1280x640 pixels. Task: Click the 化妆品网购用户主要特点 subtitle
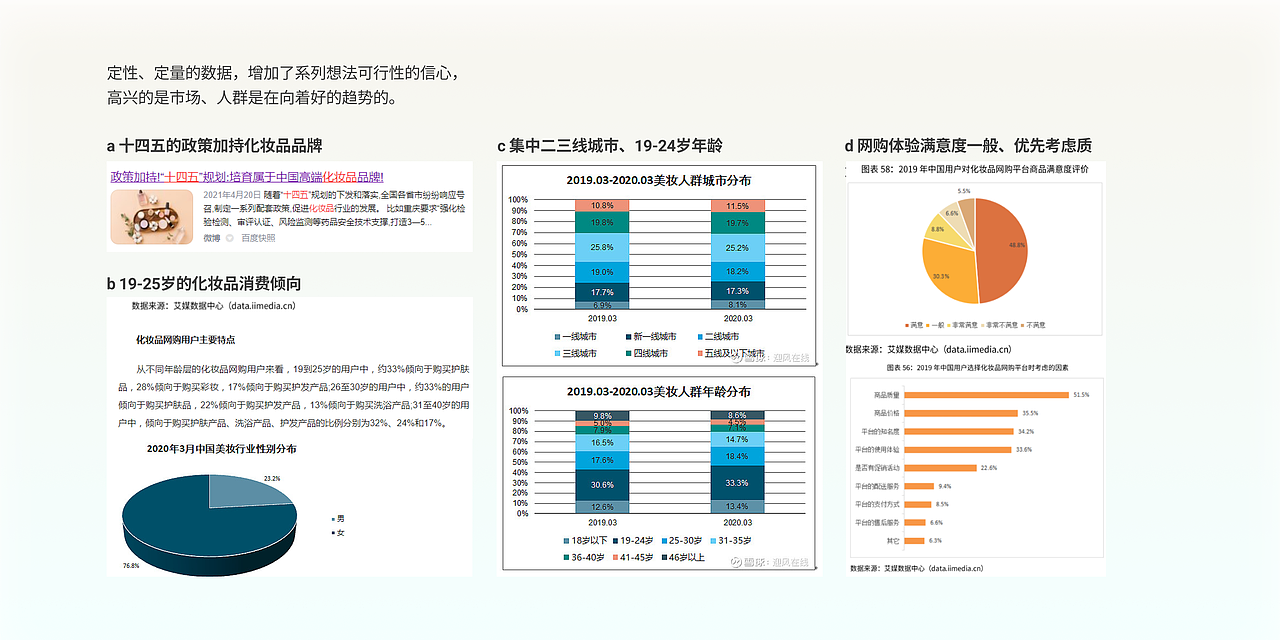(x=185, y=340)
